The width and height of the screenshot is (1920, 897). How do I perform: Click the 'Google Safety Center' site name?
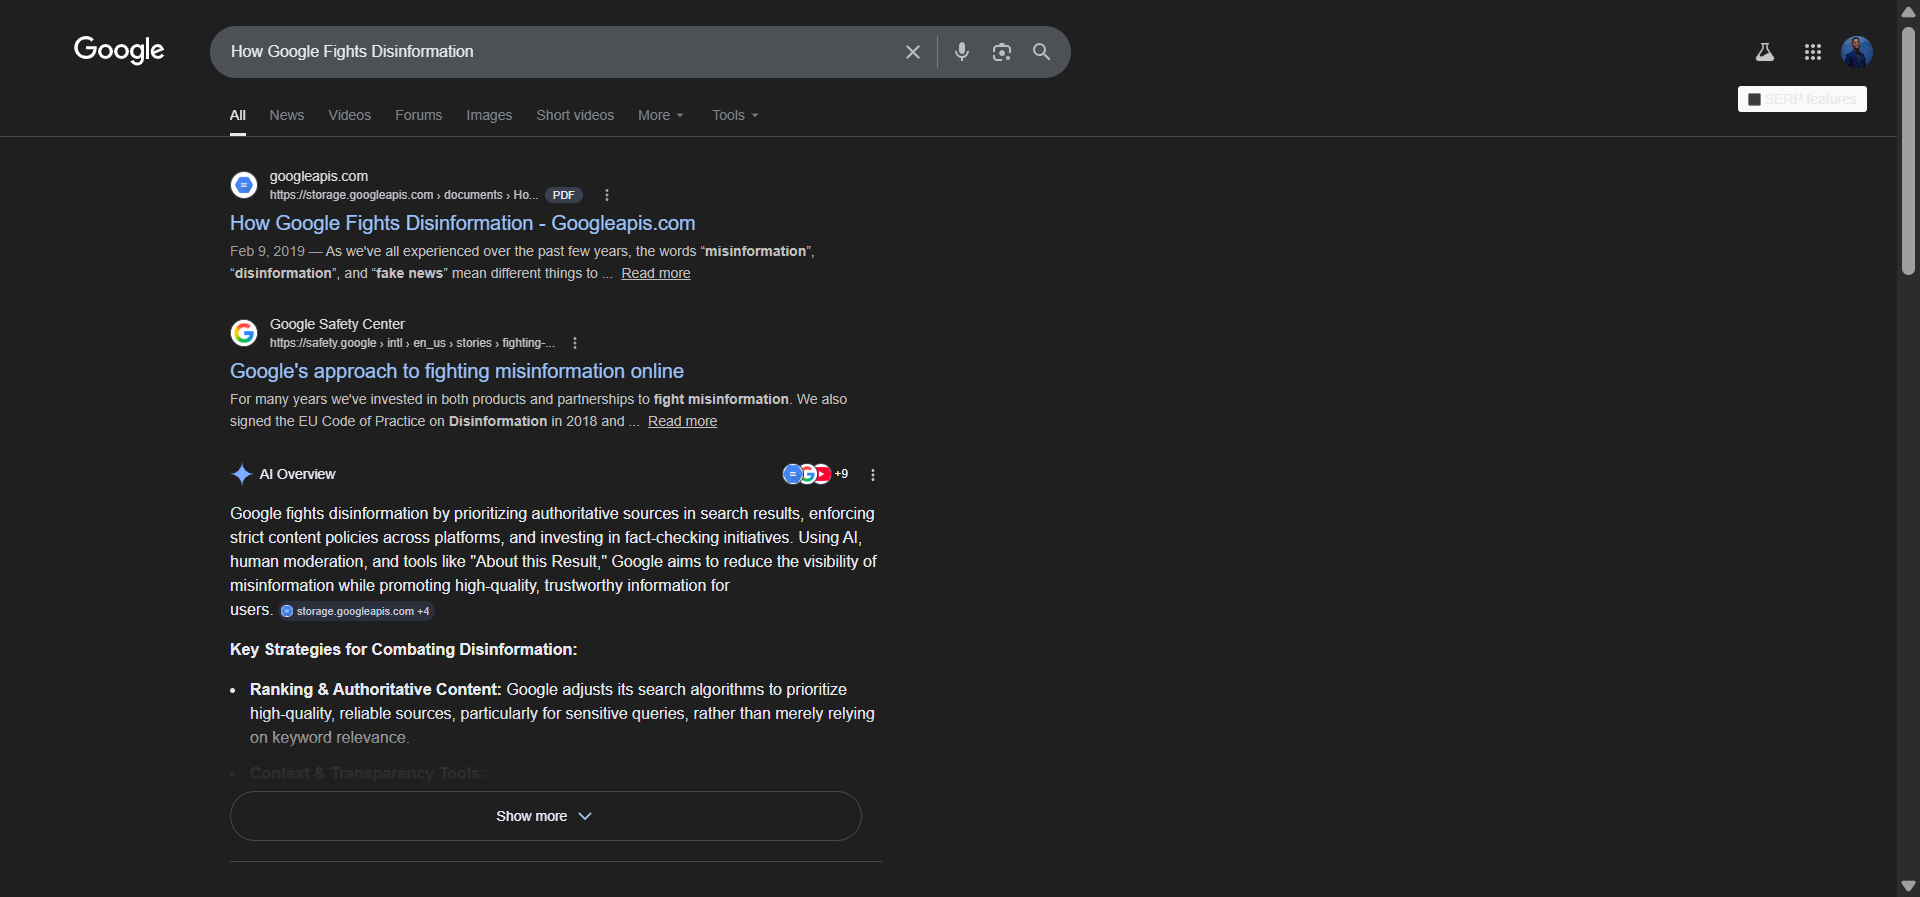click(337, 324)
